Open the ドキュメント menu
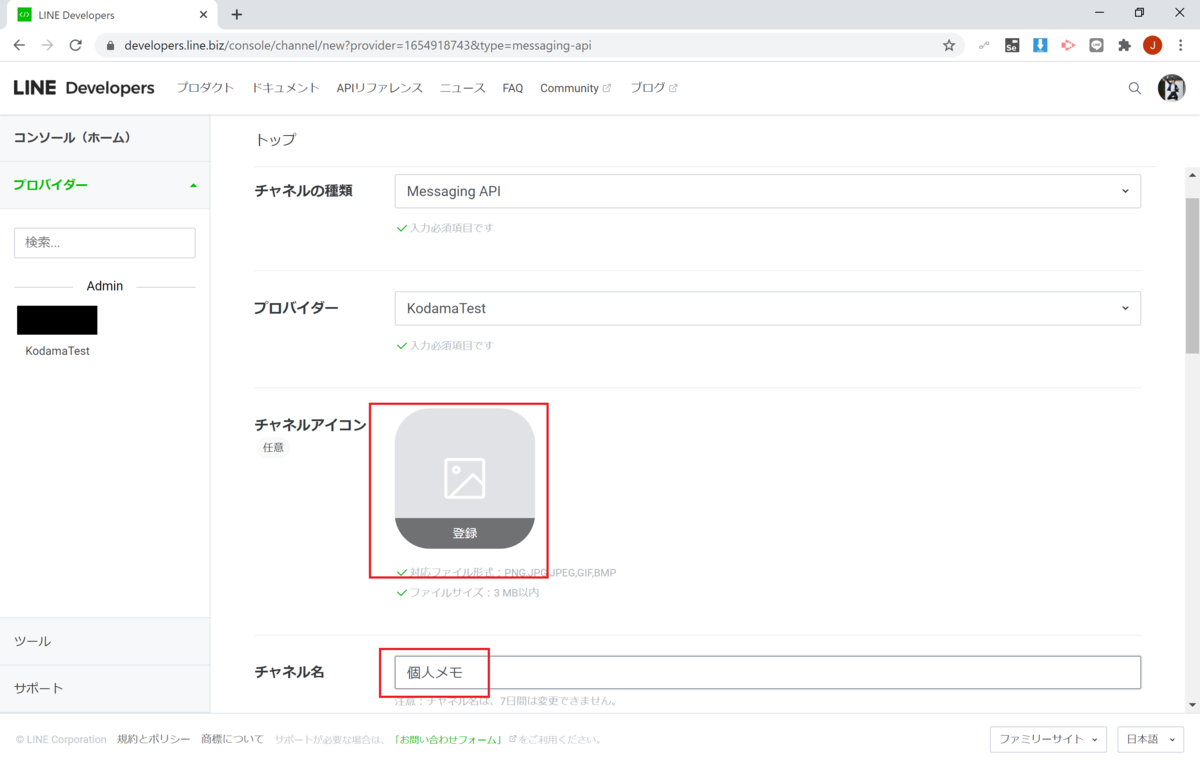This screenshot has width=1200, height=765. pyautogui.click(x=286, y=88)
